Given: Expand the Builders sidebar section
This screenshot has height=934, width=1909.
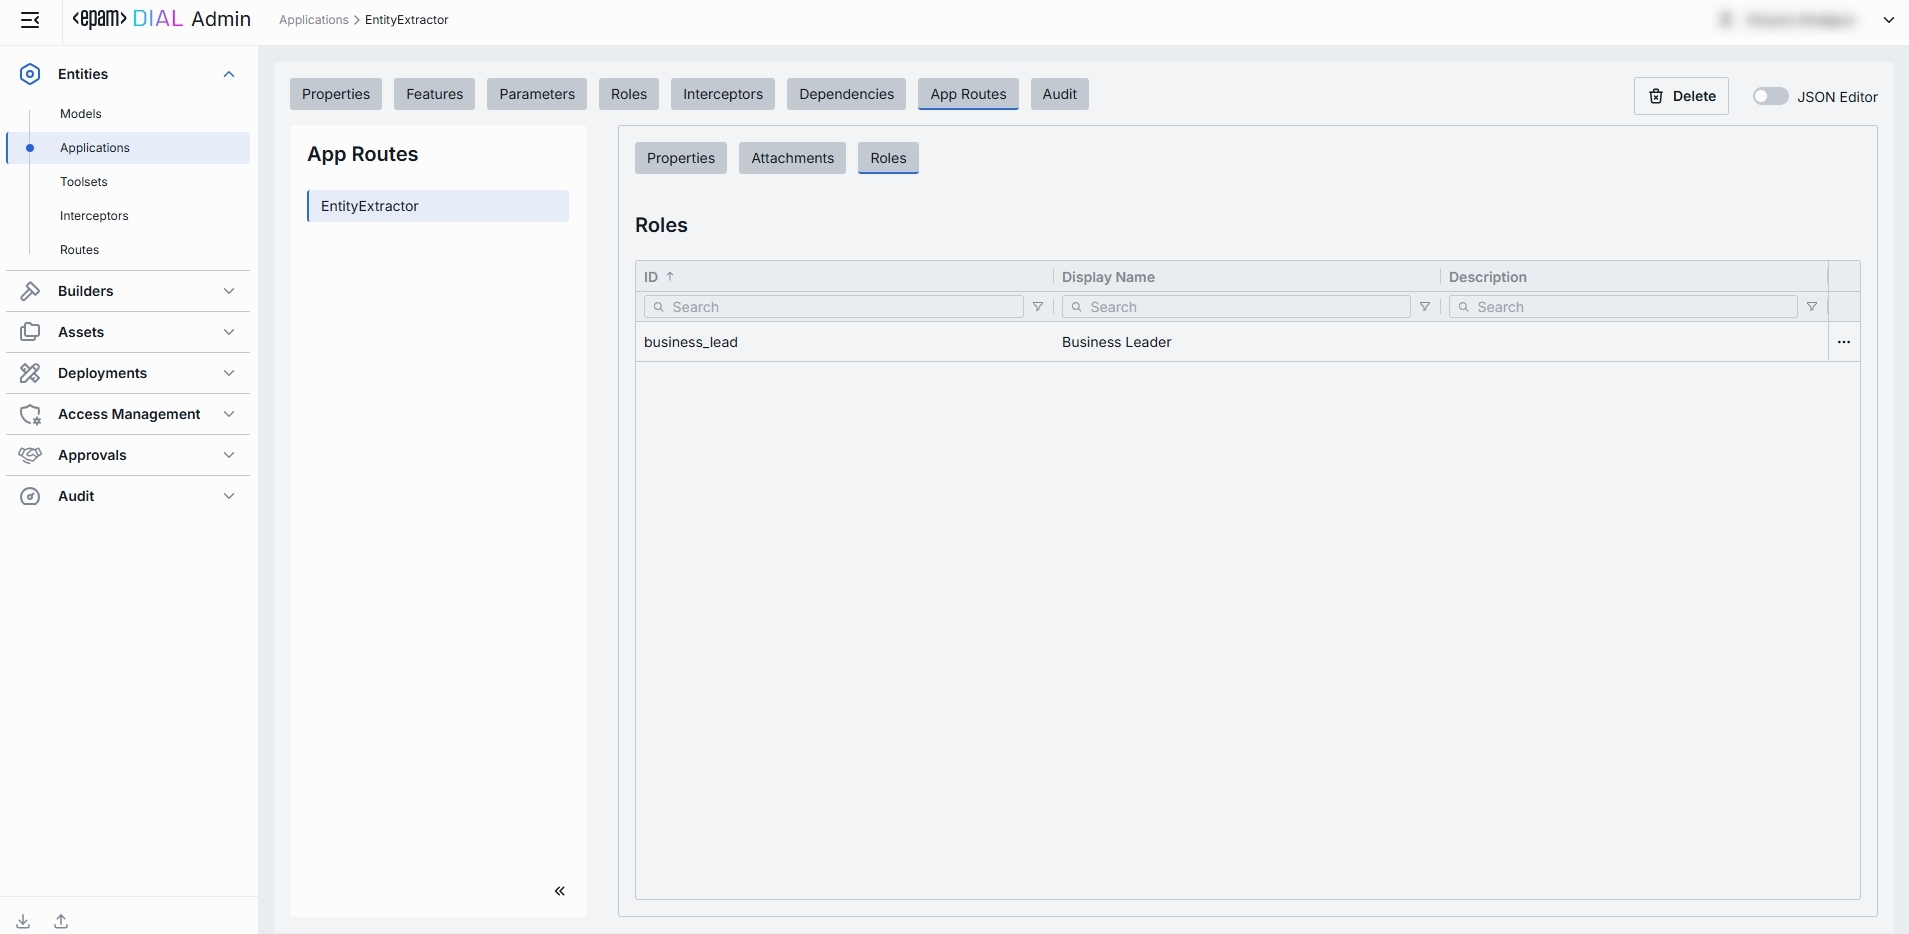Looking at the screenshot, I should 229,291.
